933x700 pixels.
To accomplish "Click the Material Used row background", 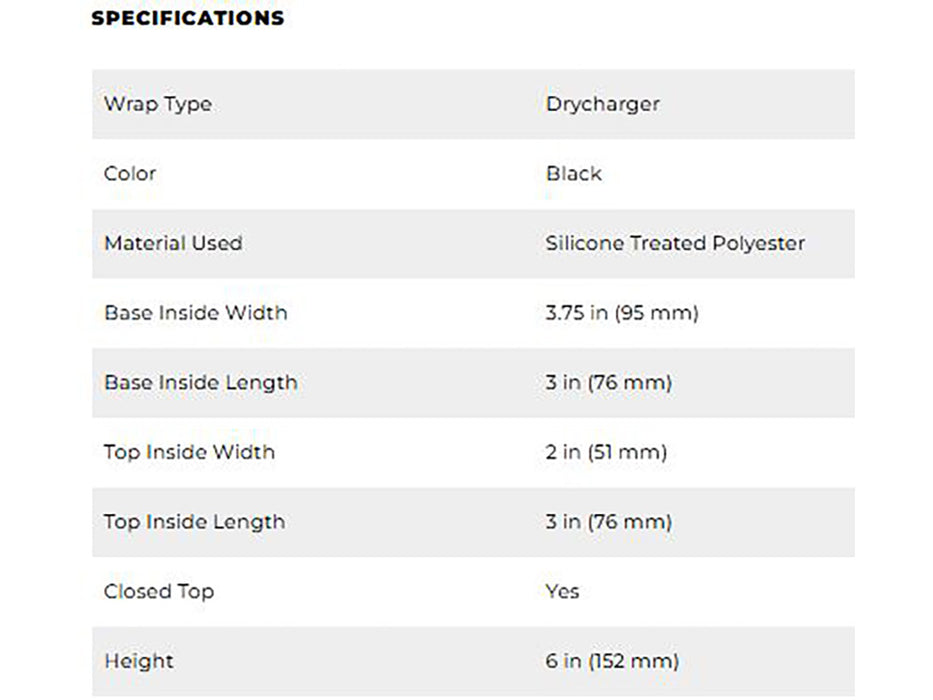I will (x=474, y=243).
